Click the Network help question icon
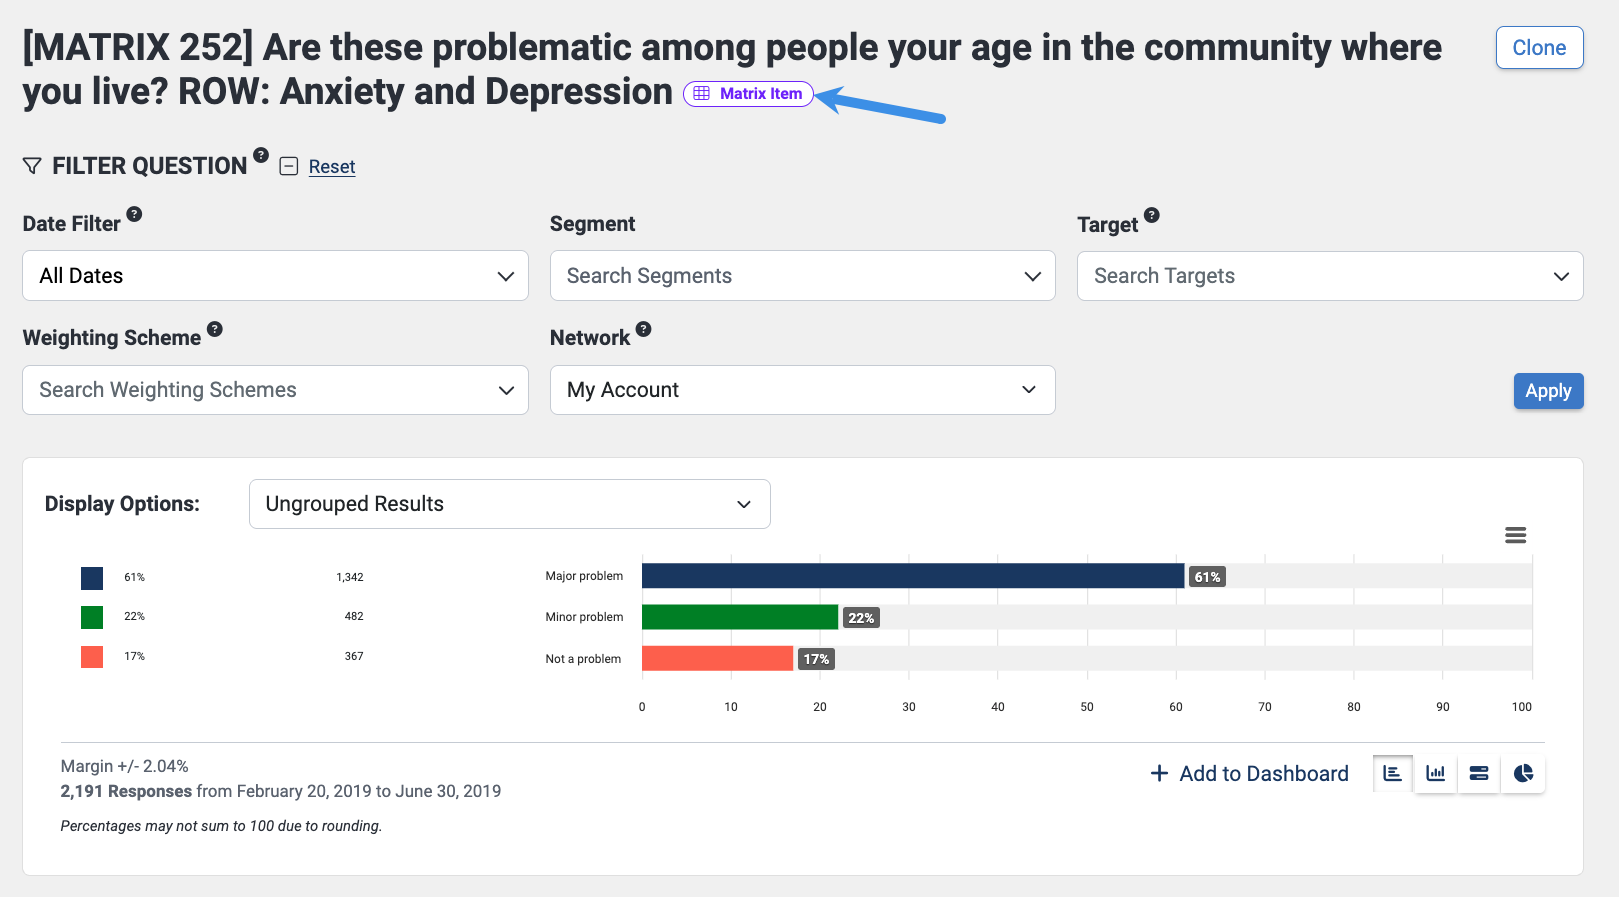 [x=644, y=329]
